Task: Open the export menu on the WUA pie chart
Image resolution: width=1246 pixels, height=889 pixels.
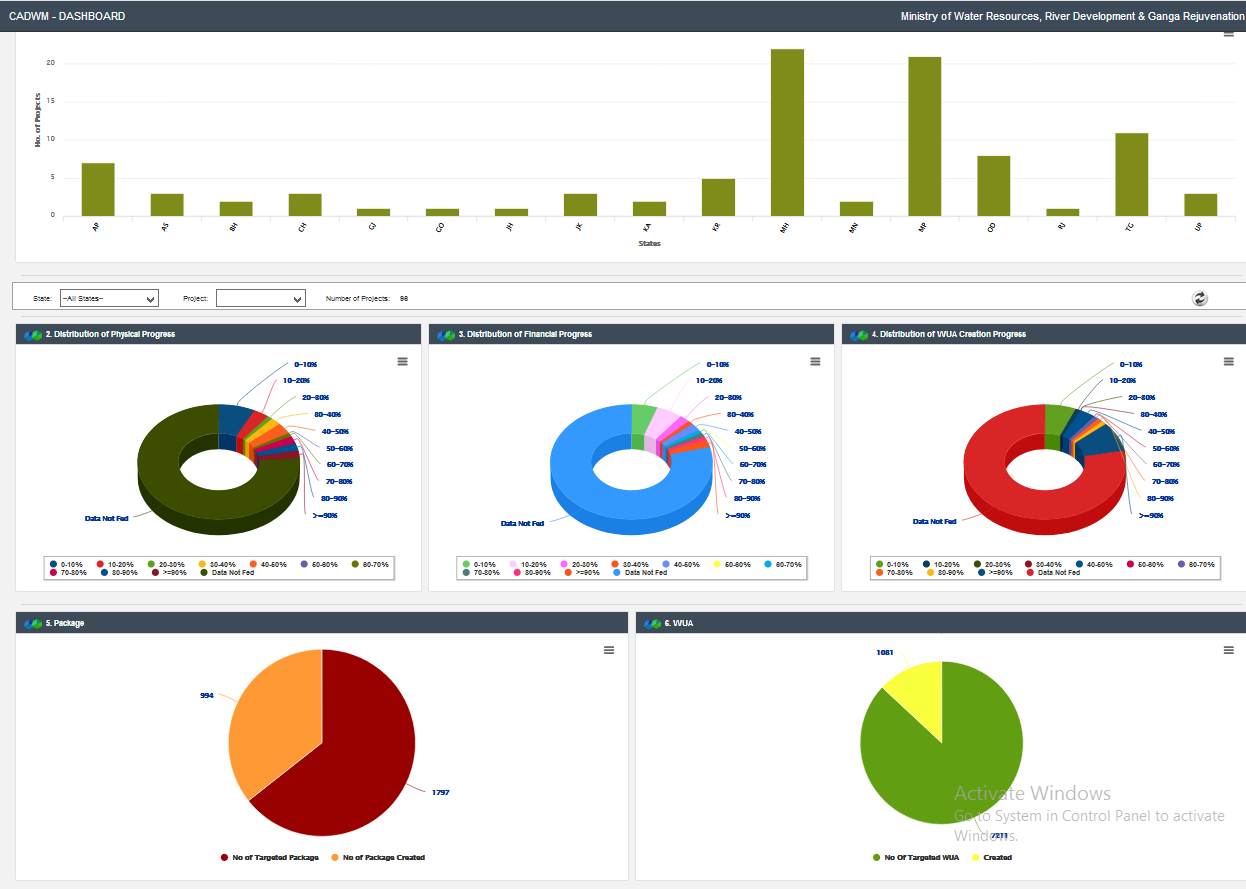Action: pyautogui.click(x=1228, y=649)
